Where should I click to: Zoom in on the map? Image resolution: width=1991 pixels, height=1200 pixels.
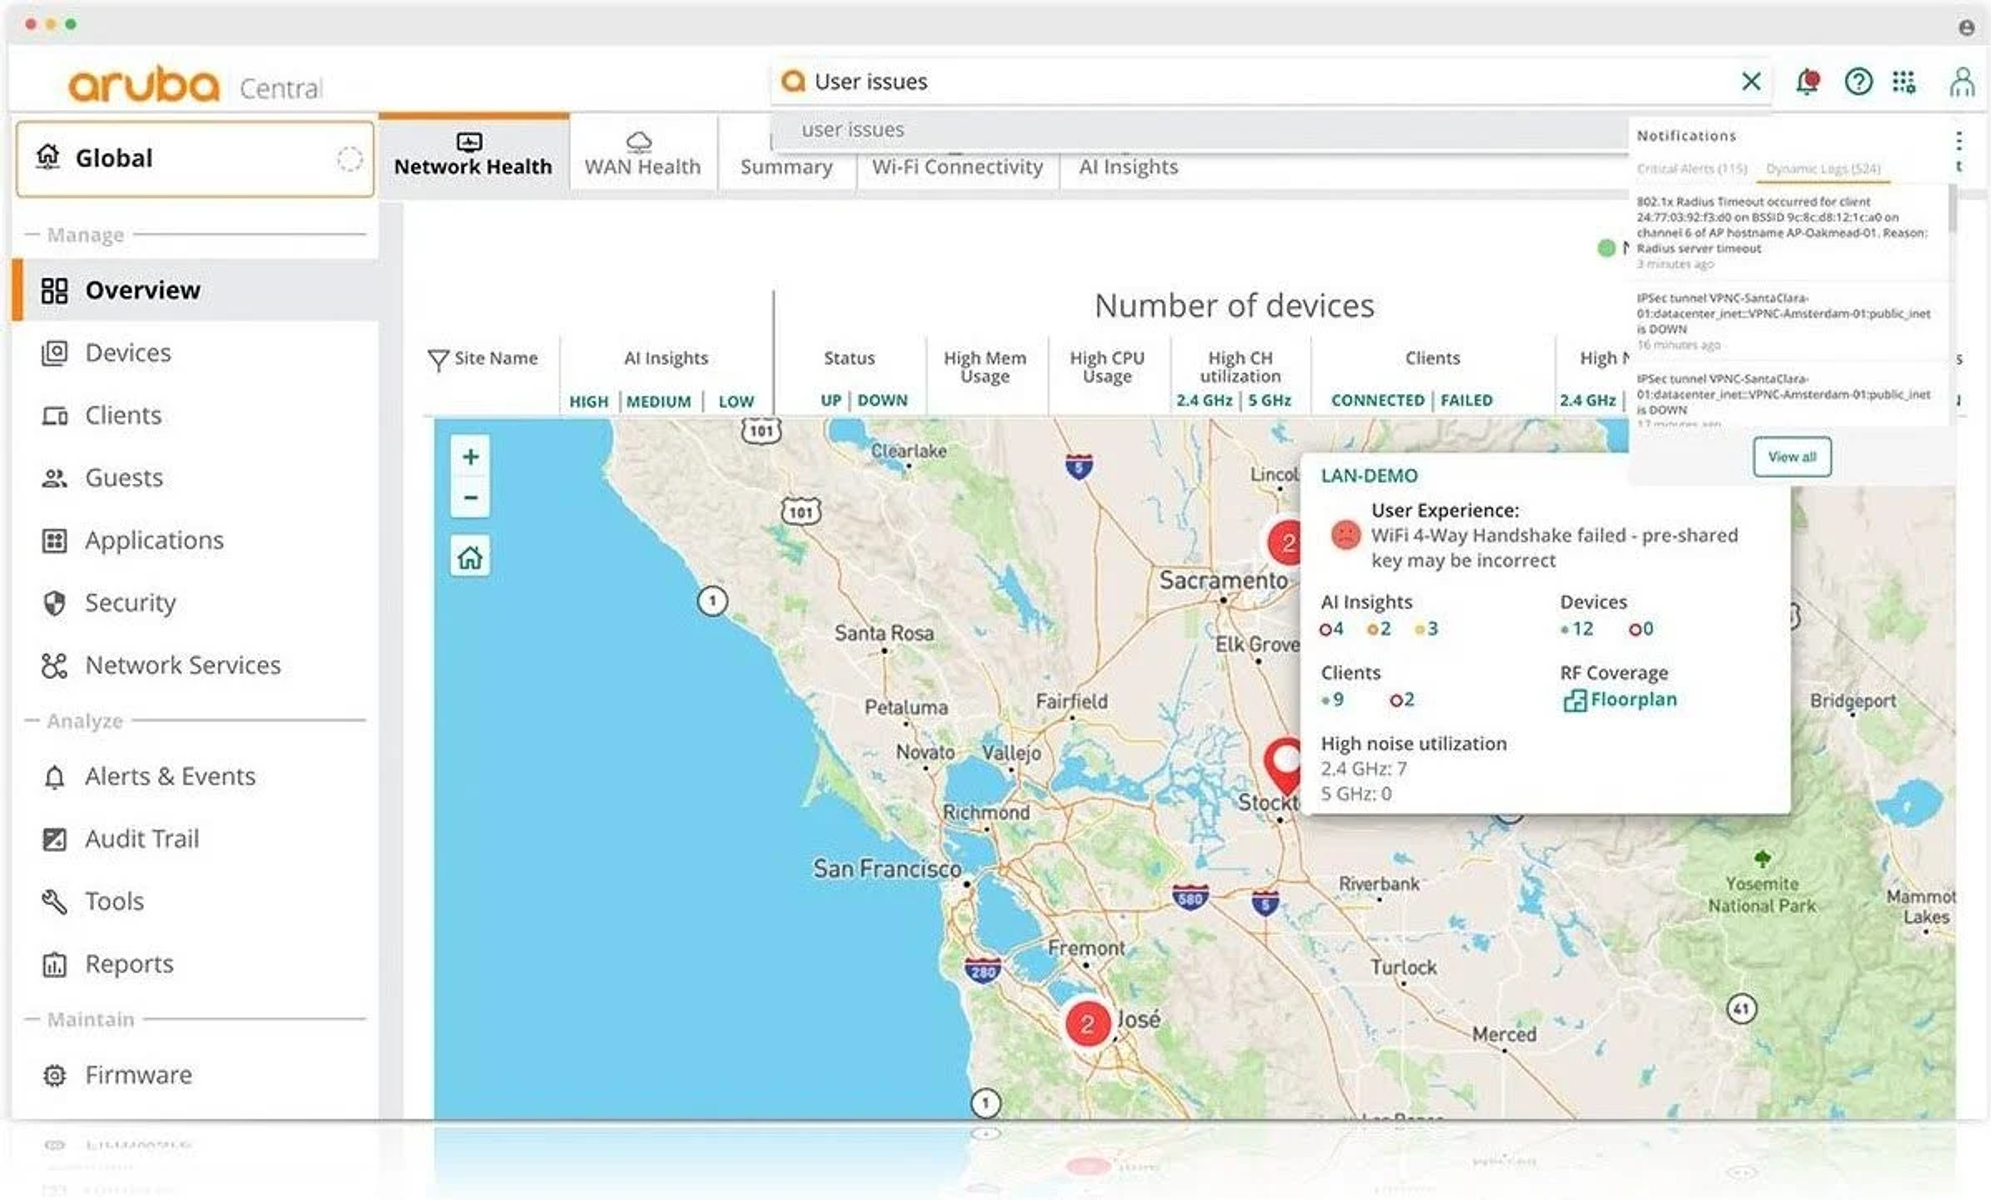pos(470,457)
